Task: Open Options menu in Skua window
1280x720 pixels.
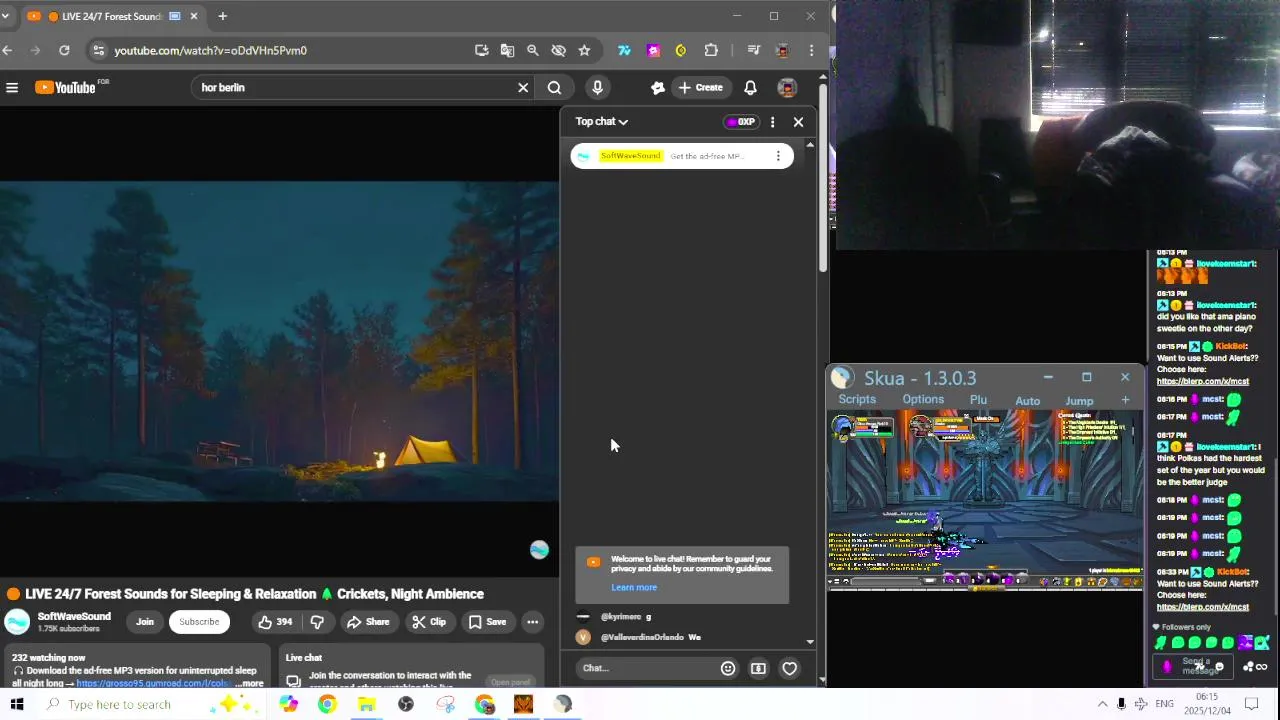Action: point(923,399)
